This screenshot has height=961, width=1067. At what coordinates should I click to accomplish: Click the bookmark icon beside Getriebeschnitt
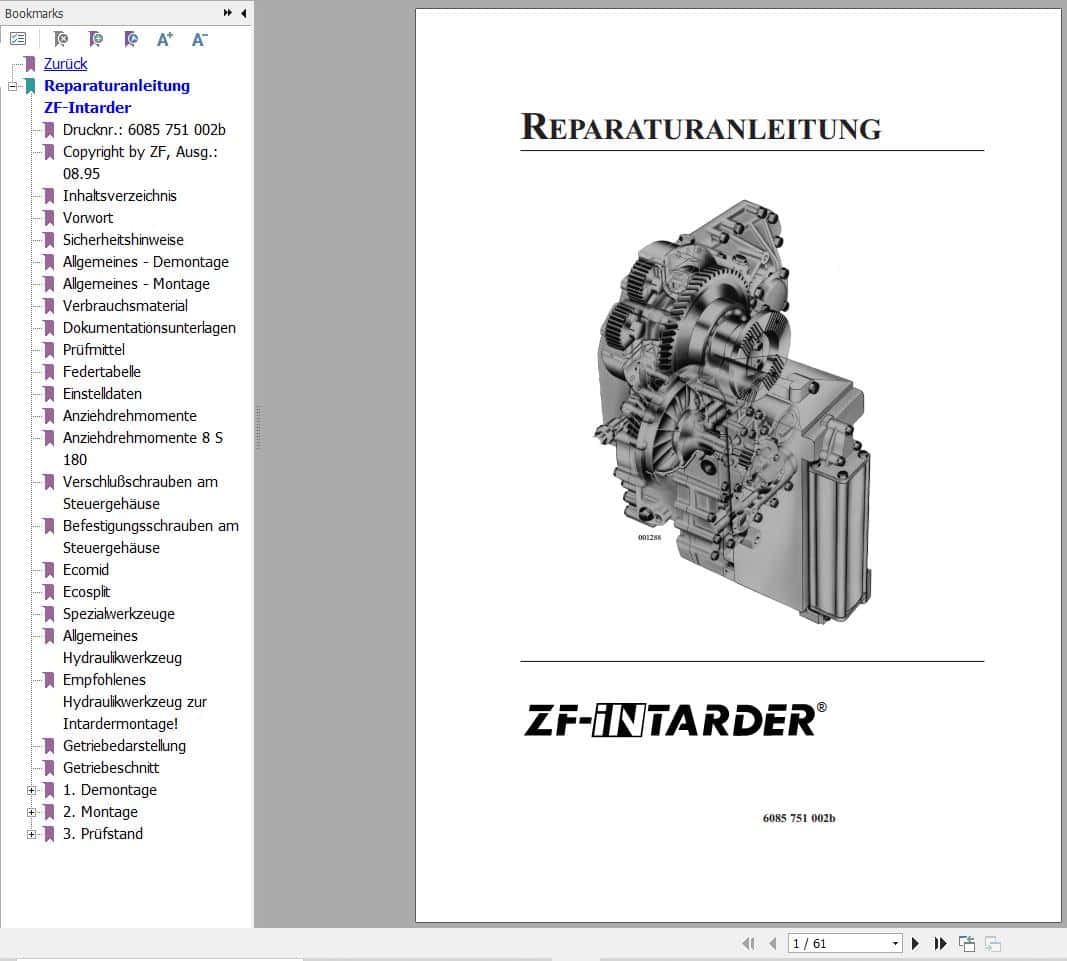tap(49, 768)
